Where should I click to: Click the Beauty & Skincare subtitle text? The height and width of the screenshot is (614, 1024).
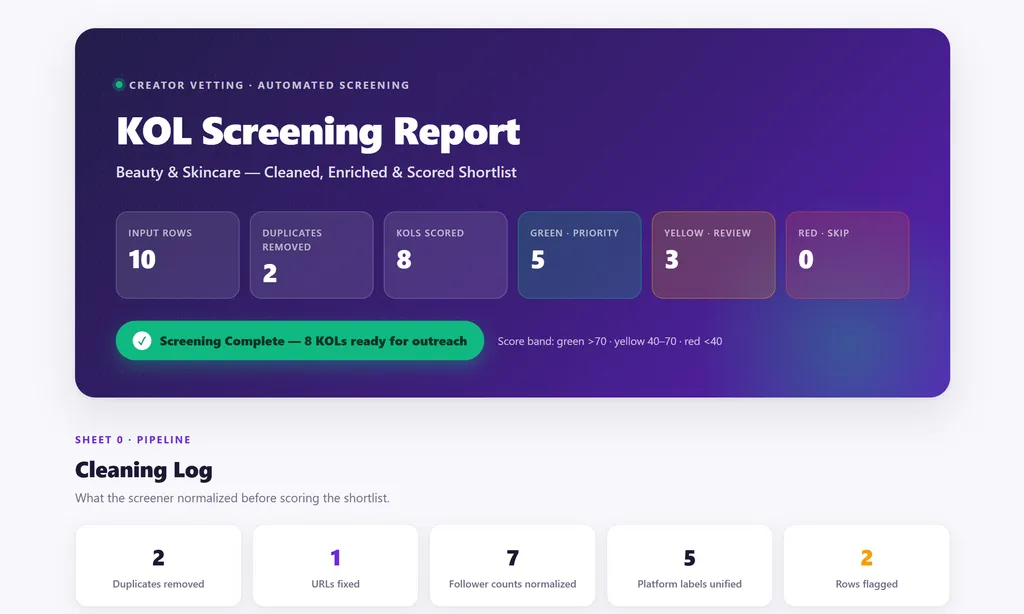(316, 172)
